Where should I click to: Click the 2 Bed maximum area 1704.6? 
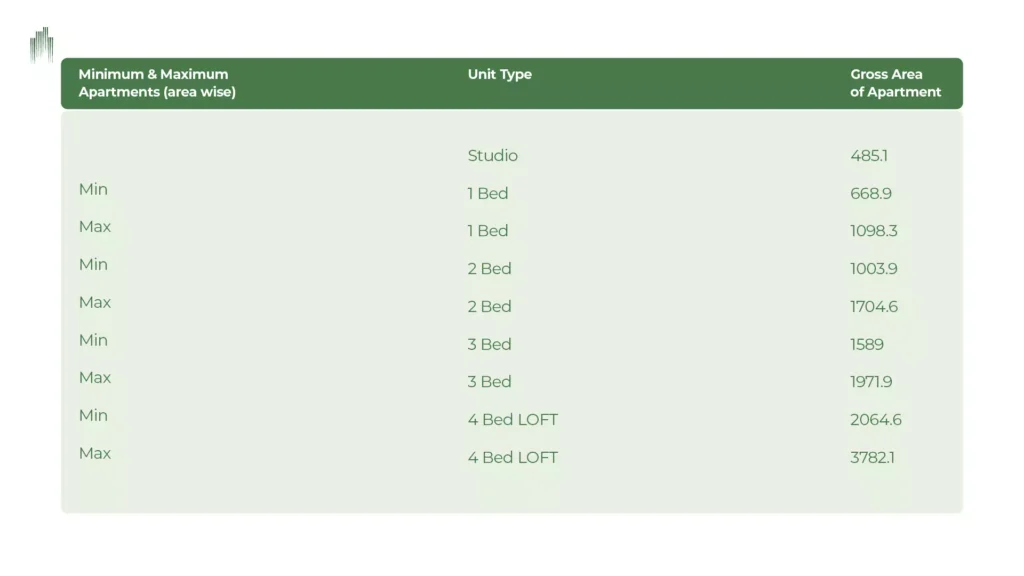(874, 306)
